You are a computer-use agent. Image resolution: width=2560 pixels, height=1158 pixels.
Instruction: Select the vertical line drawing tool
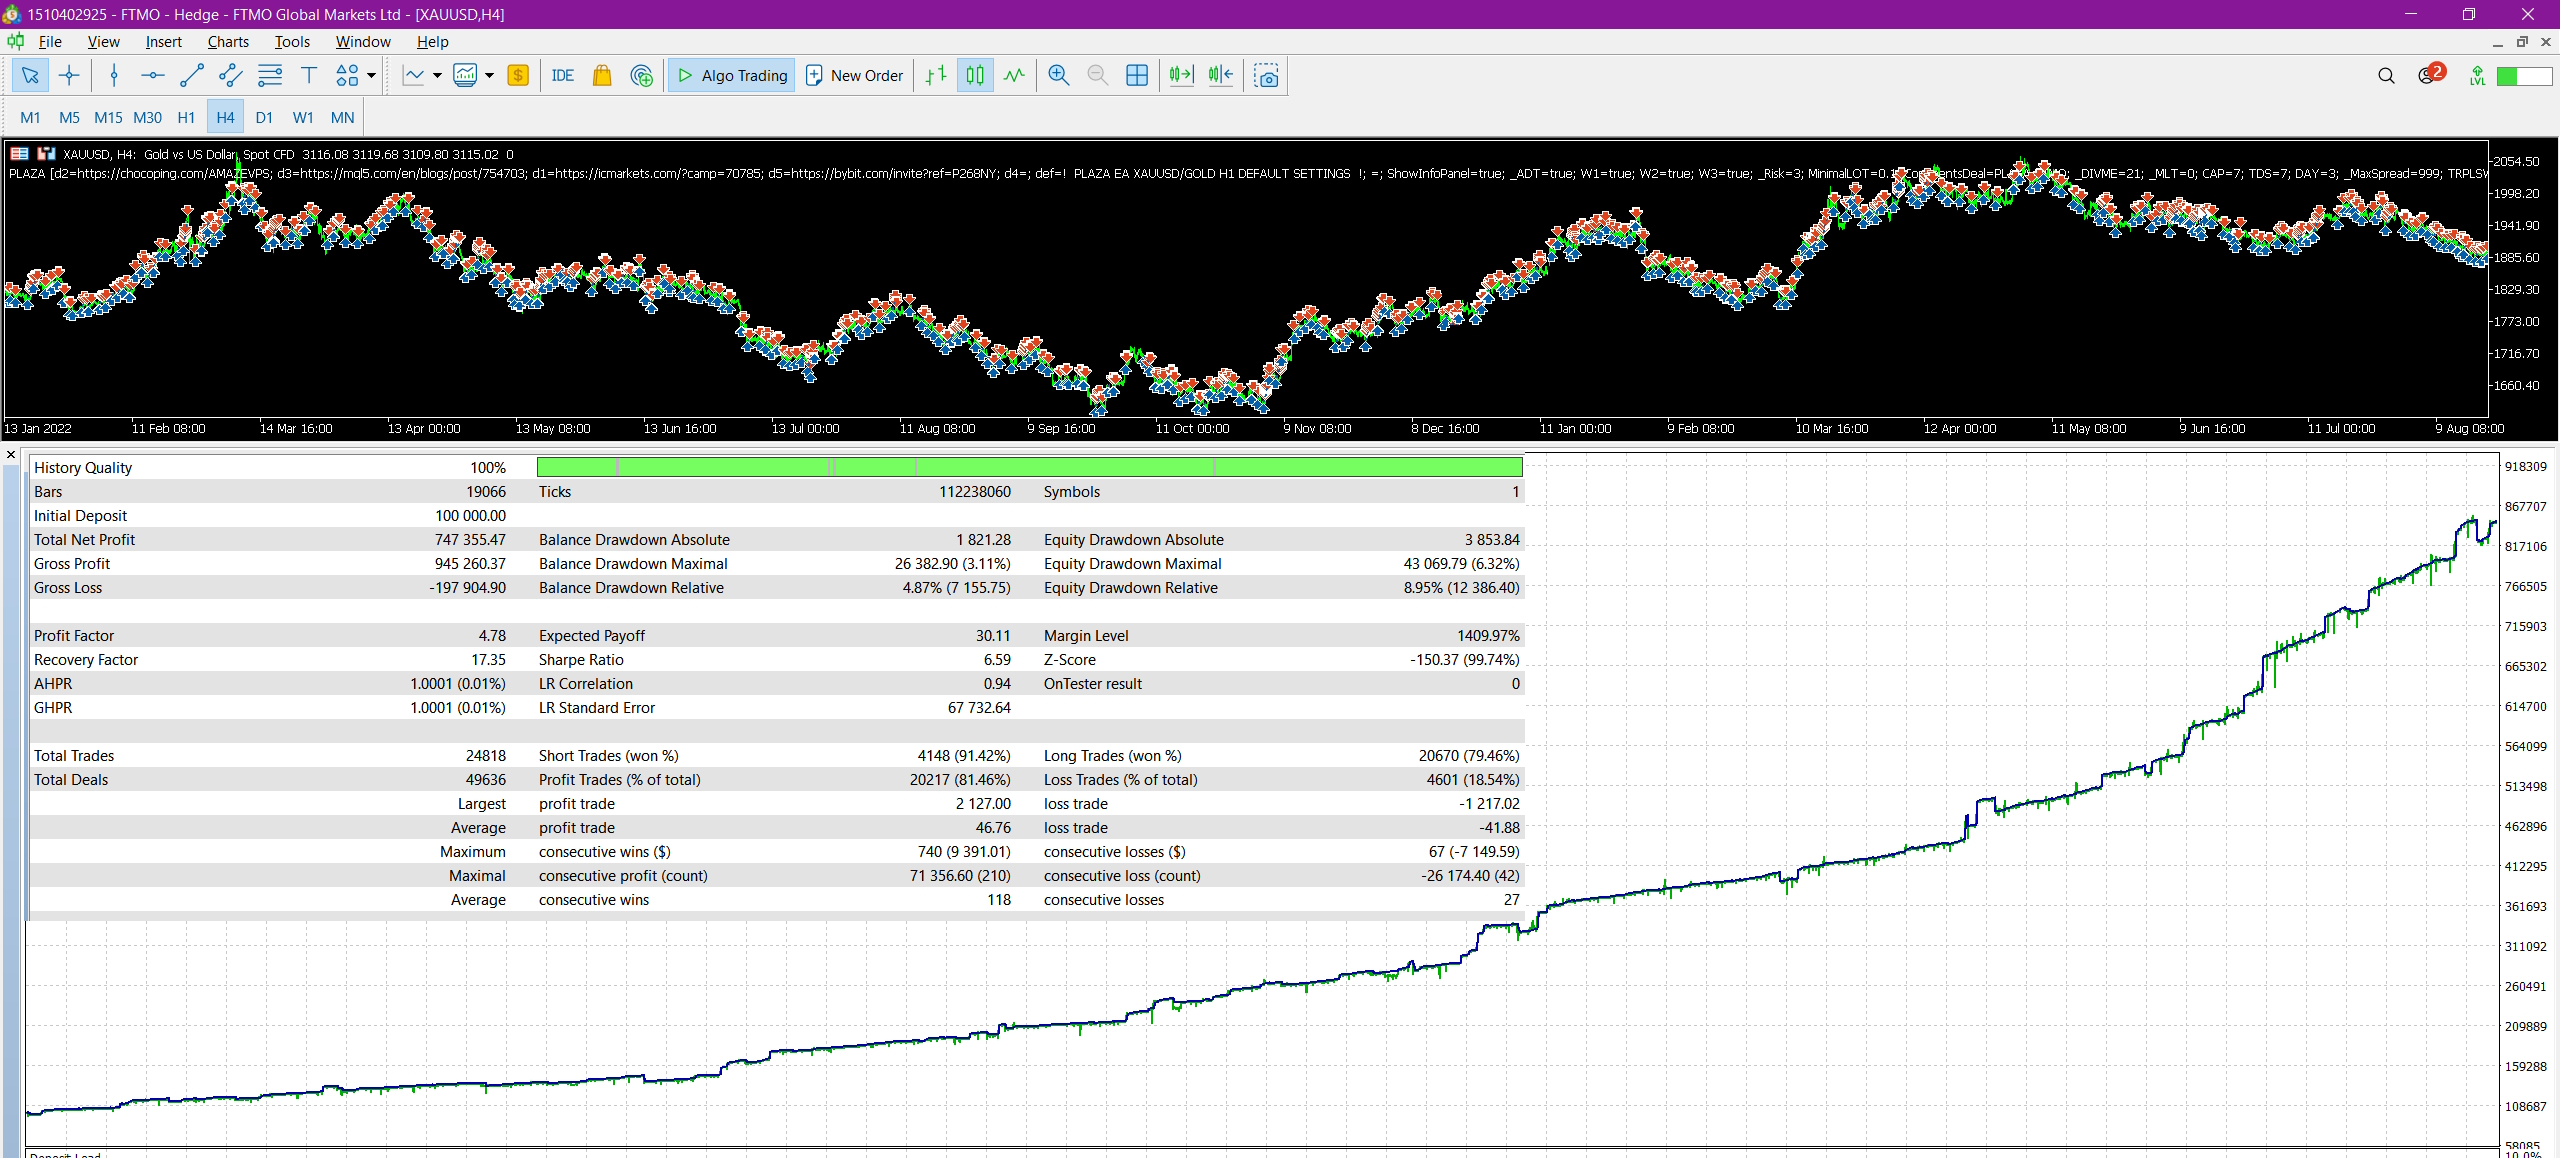pos(114,75)
